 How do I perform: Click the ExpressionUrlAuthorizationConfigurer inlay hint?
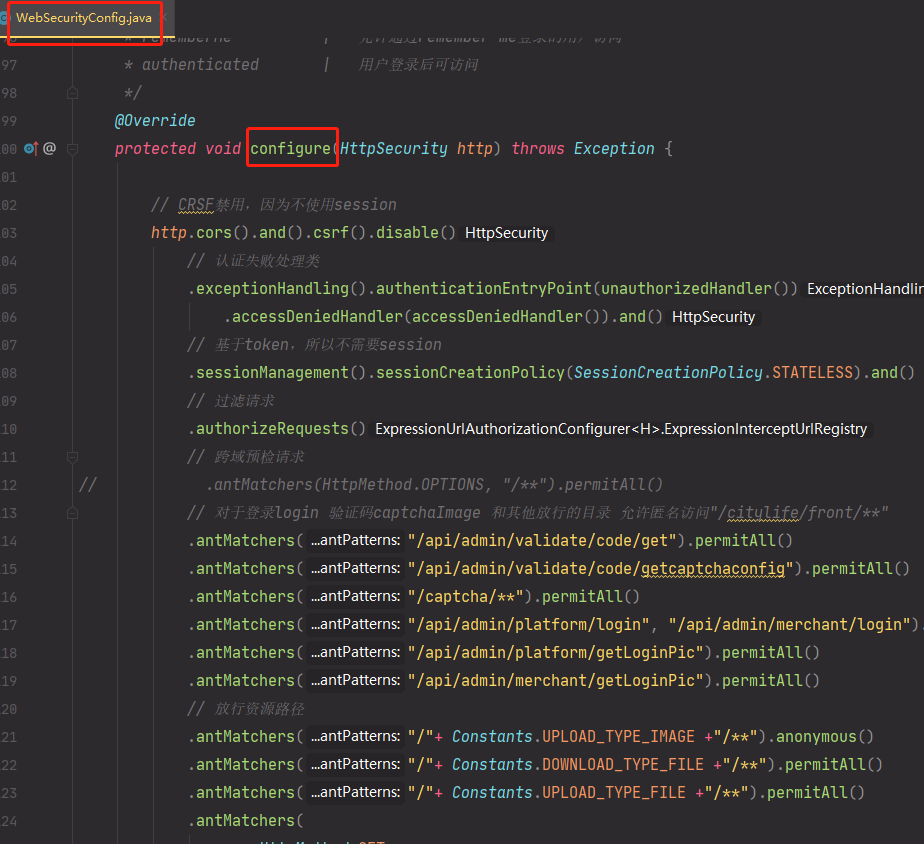621,429
